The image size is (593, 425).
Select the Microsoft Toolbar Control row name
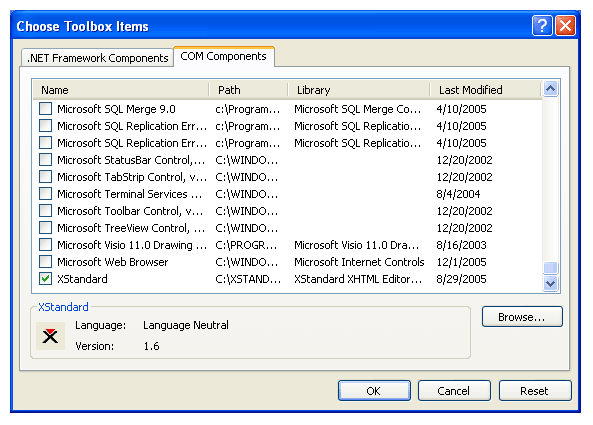tap(130, 211)
